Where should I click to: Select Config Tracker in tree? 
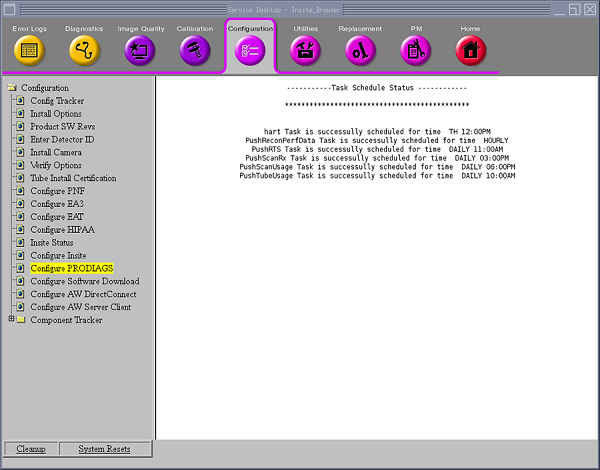pyautogui.click(x=56, y=101)
